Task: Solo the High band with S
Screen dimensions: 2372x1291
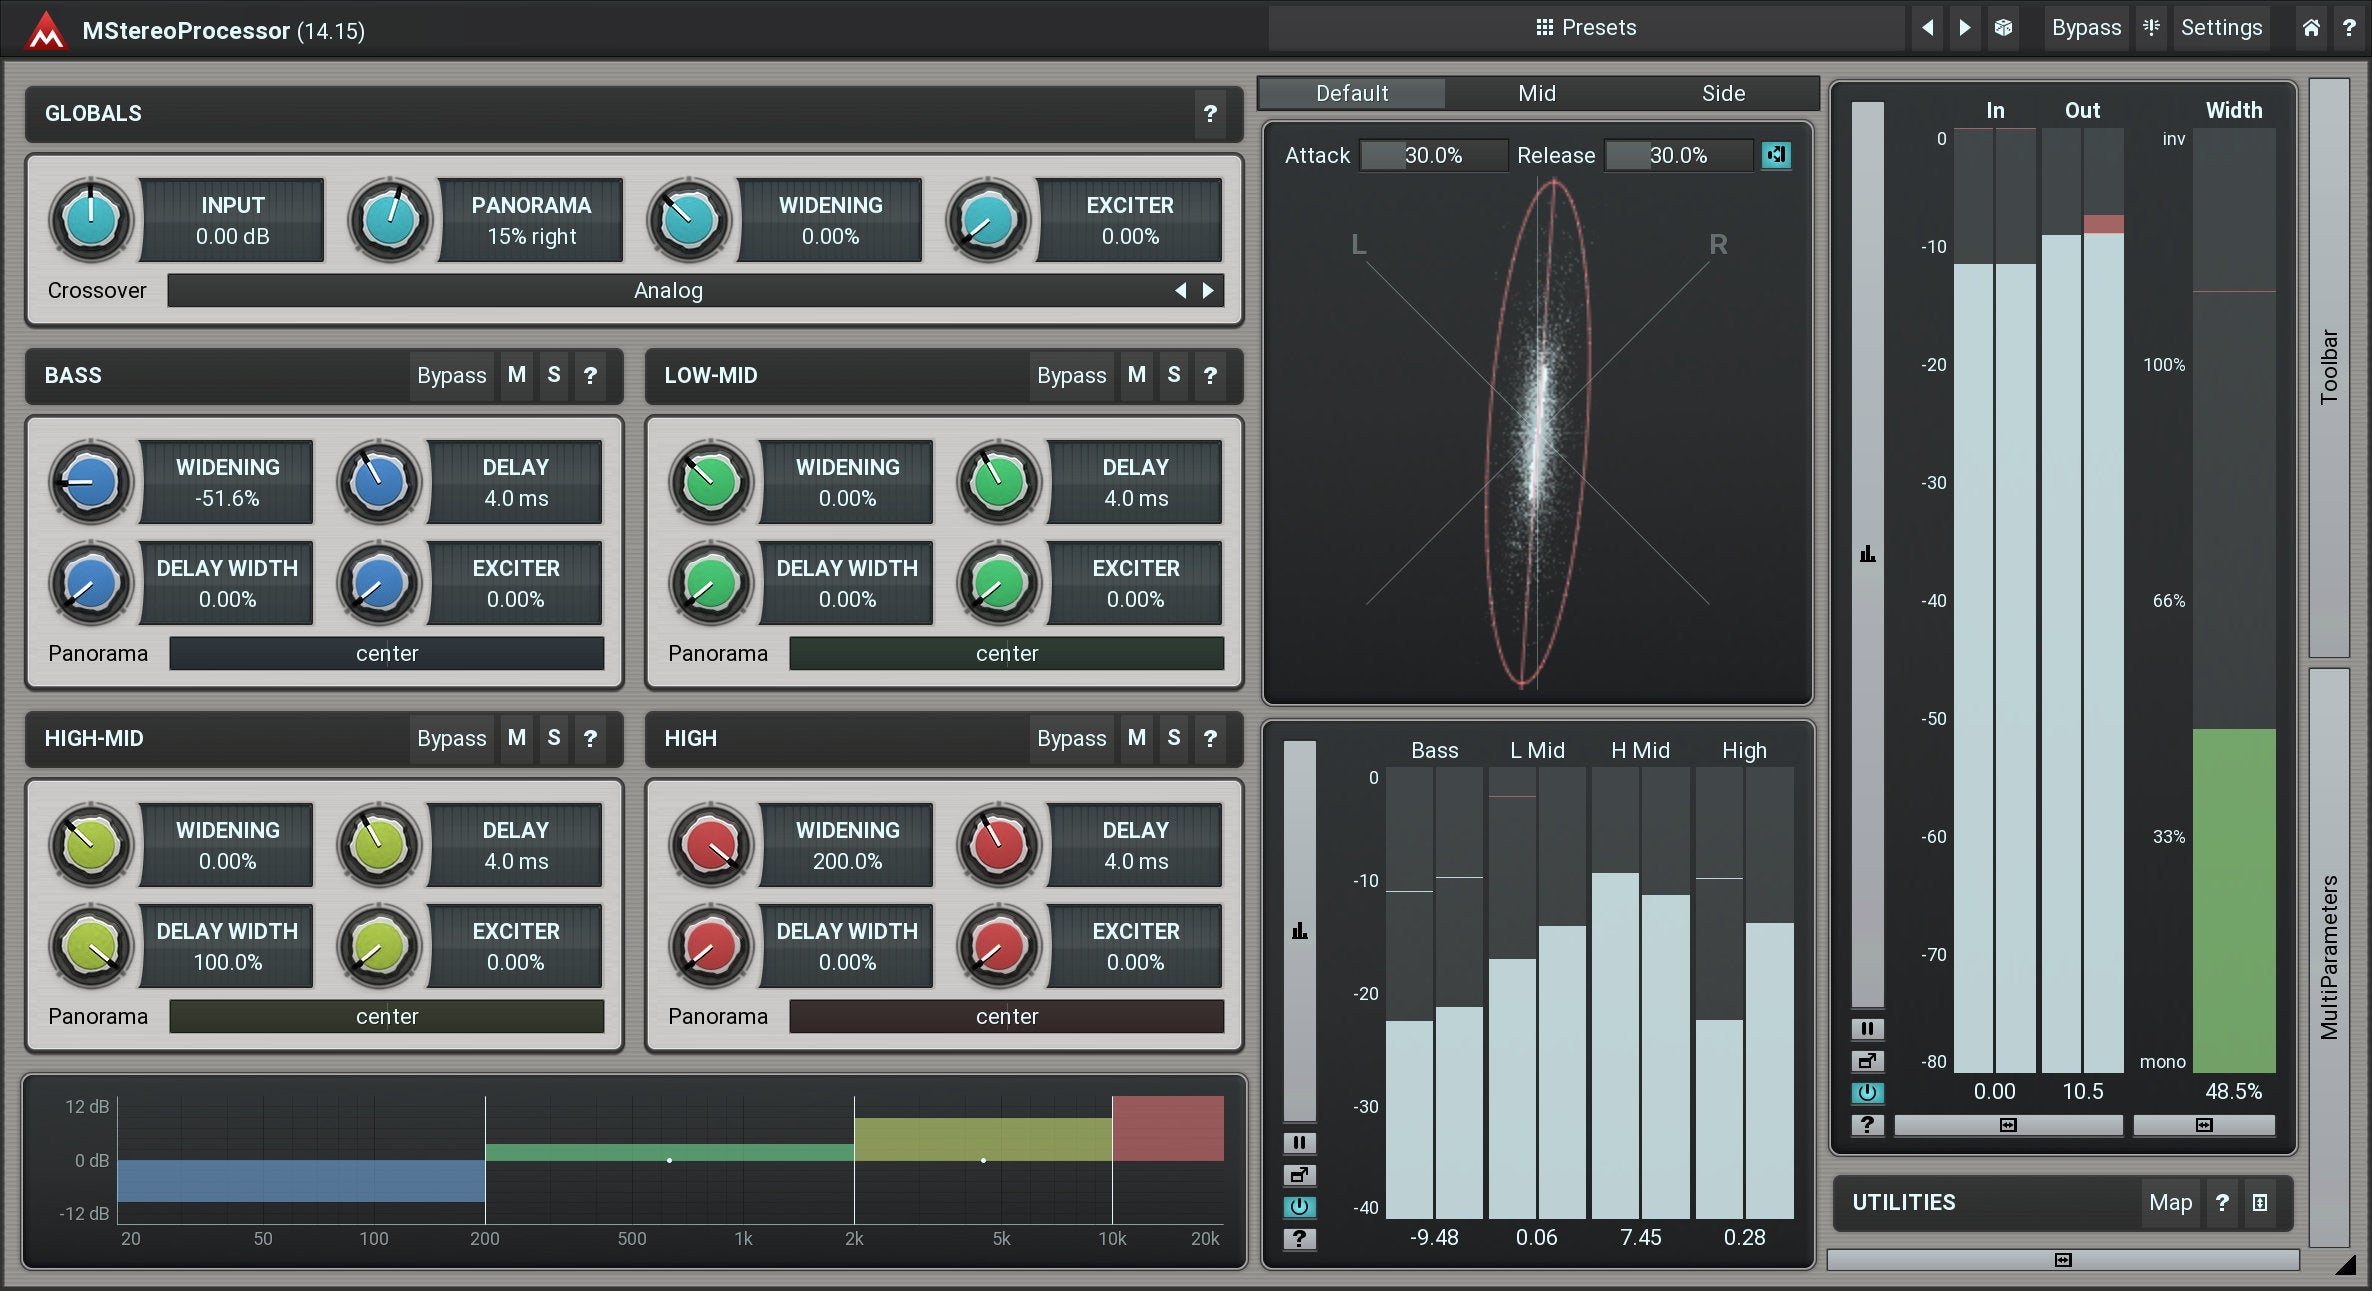Action: [x=1174, y=739]
